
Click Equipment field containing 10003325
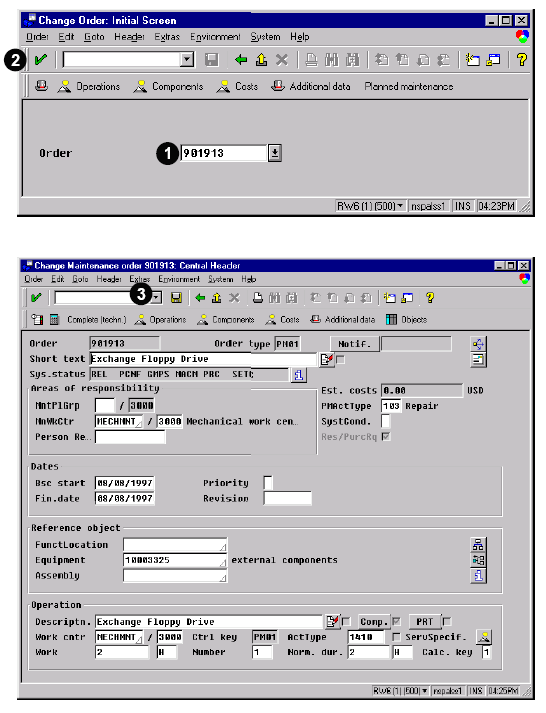point(175,560)
